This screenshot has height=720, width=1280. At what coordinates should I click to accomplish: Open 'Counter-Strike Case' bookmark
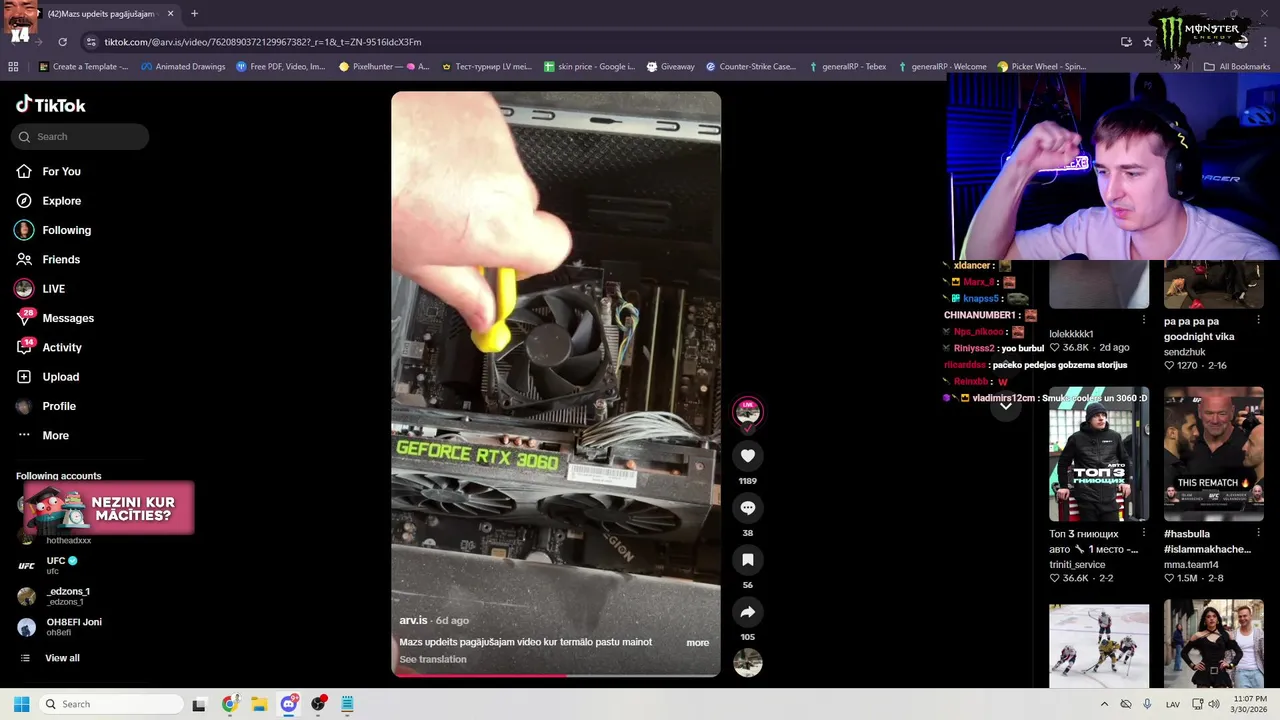pos(751,67)
